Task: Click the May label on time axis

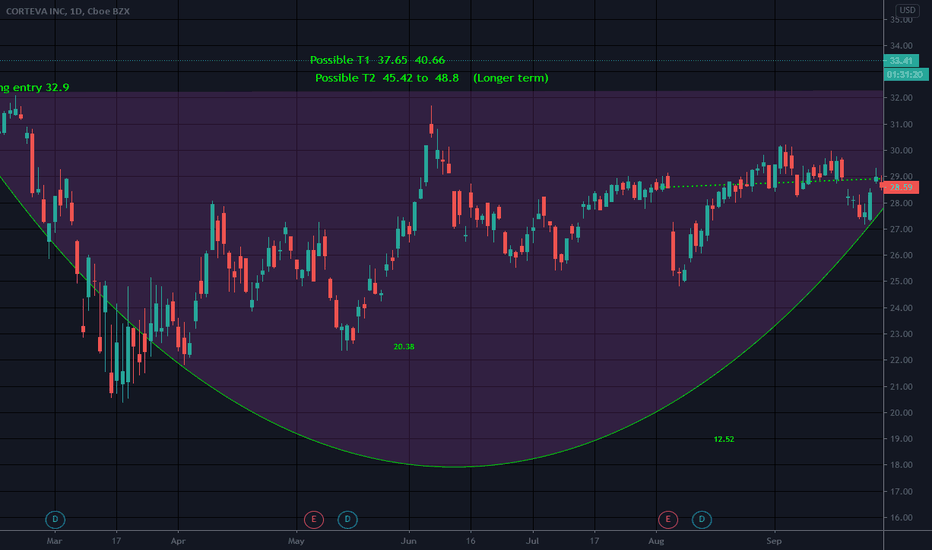Action: point(296,541)
